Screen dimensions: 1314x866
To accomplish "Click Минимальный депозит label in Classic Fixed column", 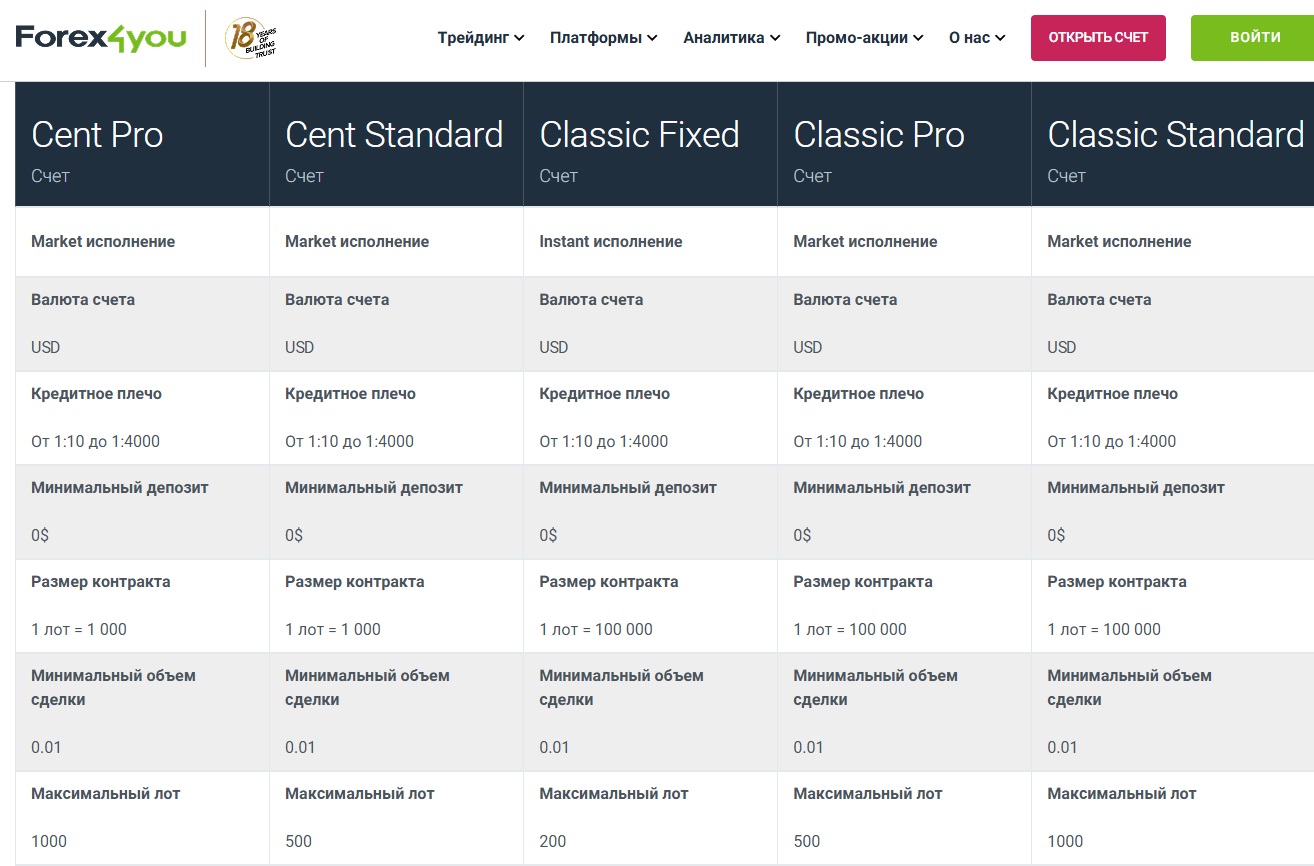I will 628,488.
